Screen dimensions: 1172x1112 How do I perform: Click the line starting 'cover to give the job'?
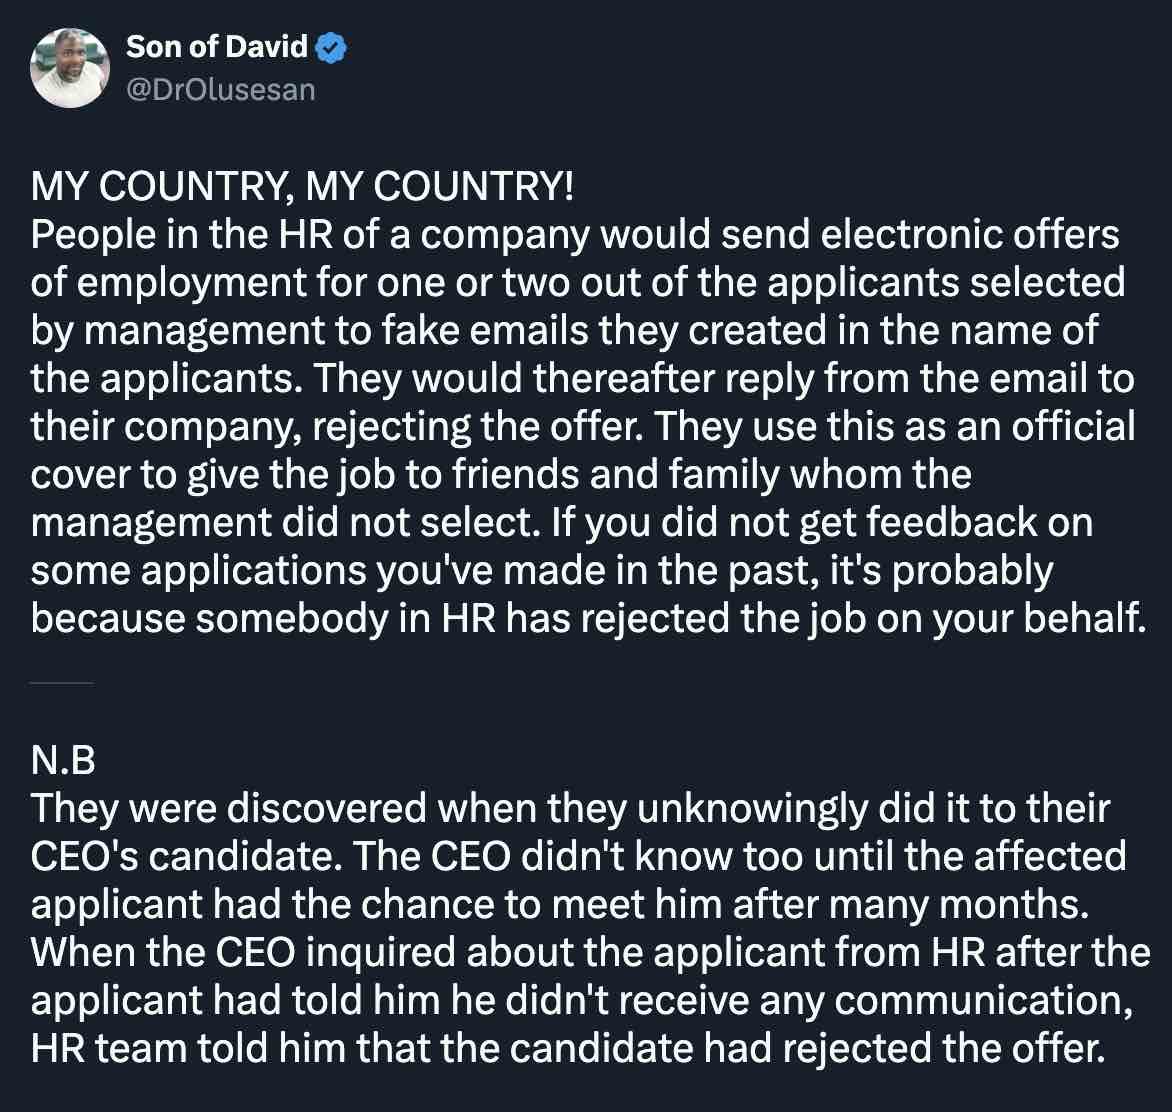click(x=501, y=475)
